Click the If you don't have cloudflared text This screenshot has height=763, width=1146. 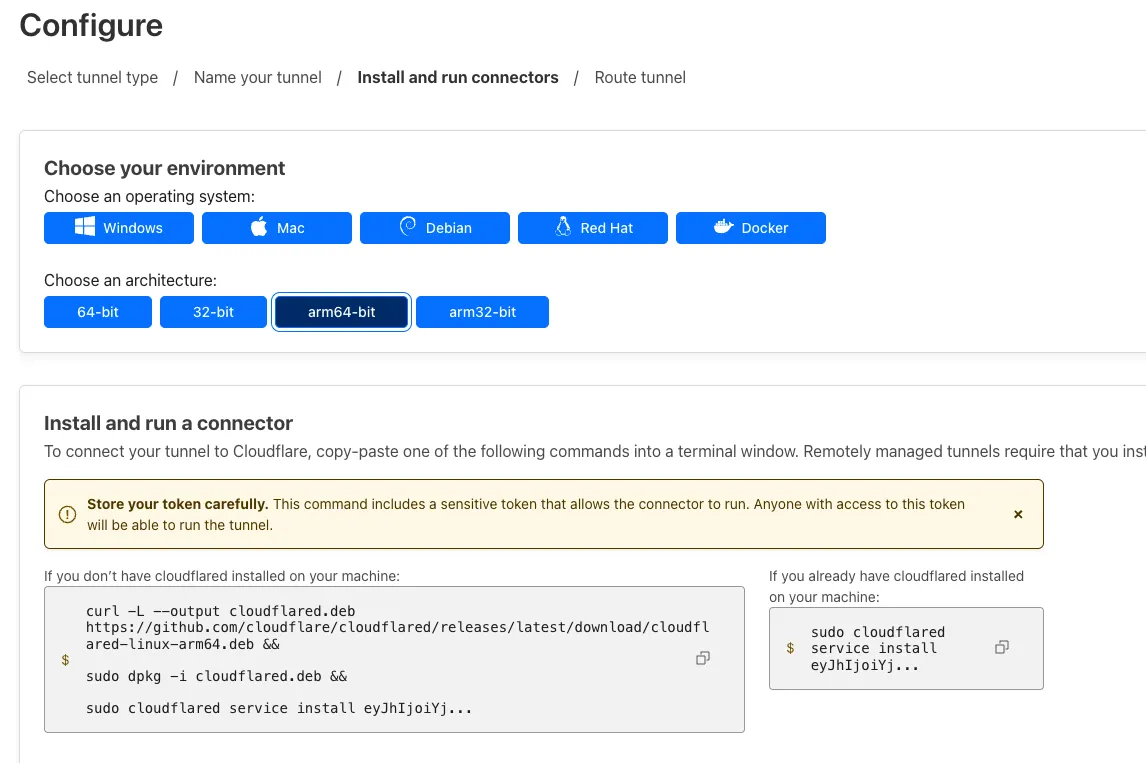click(x=221, y=576)
